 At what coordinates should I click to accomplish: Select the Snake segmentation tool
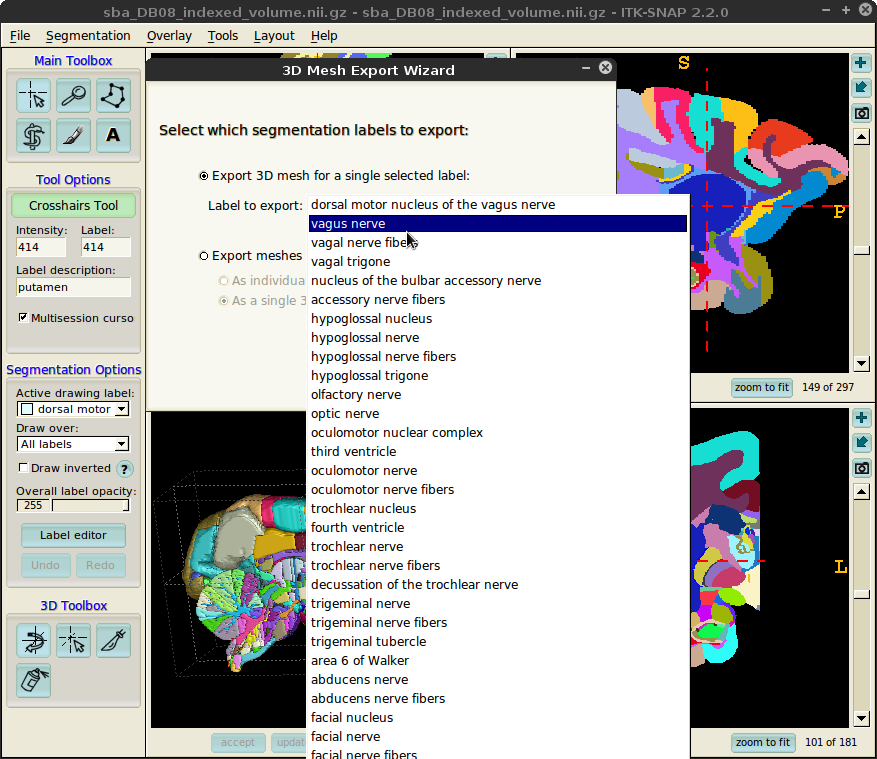tap(34, 135)
